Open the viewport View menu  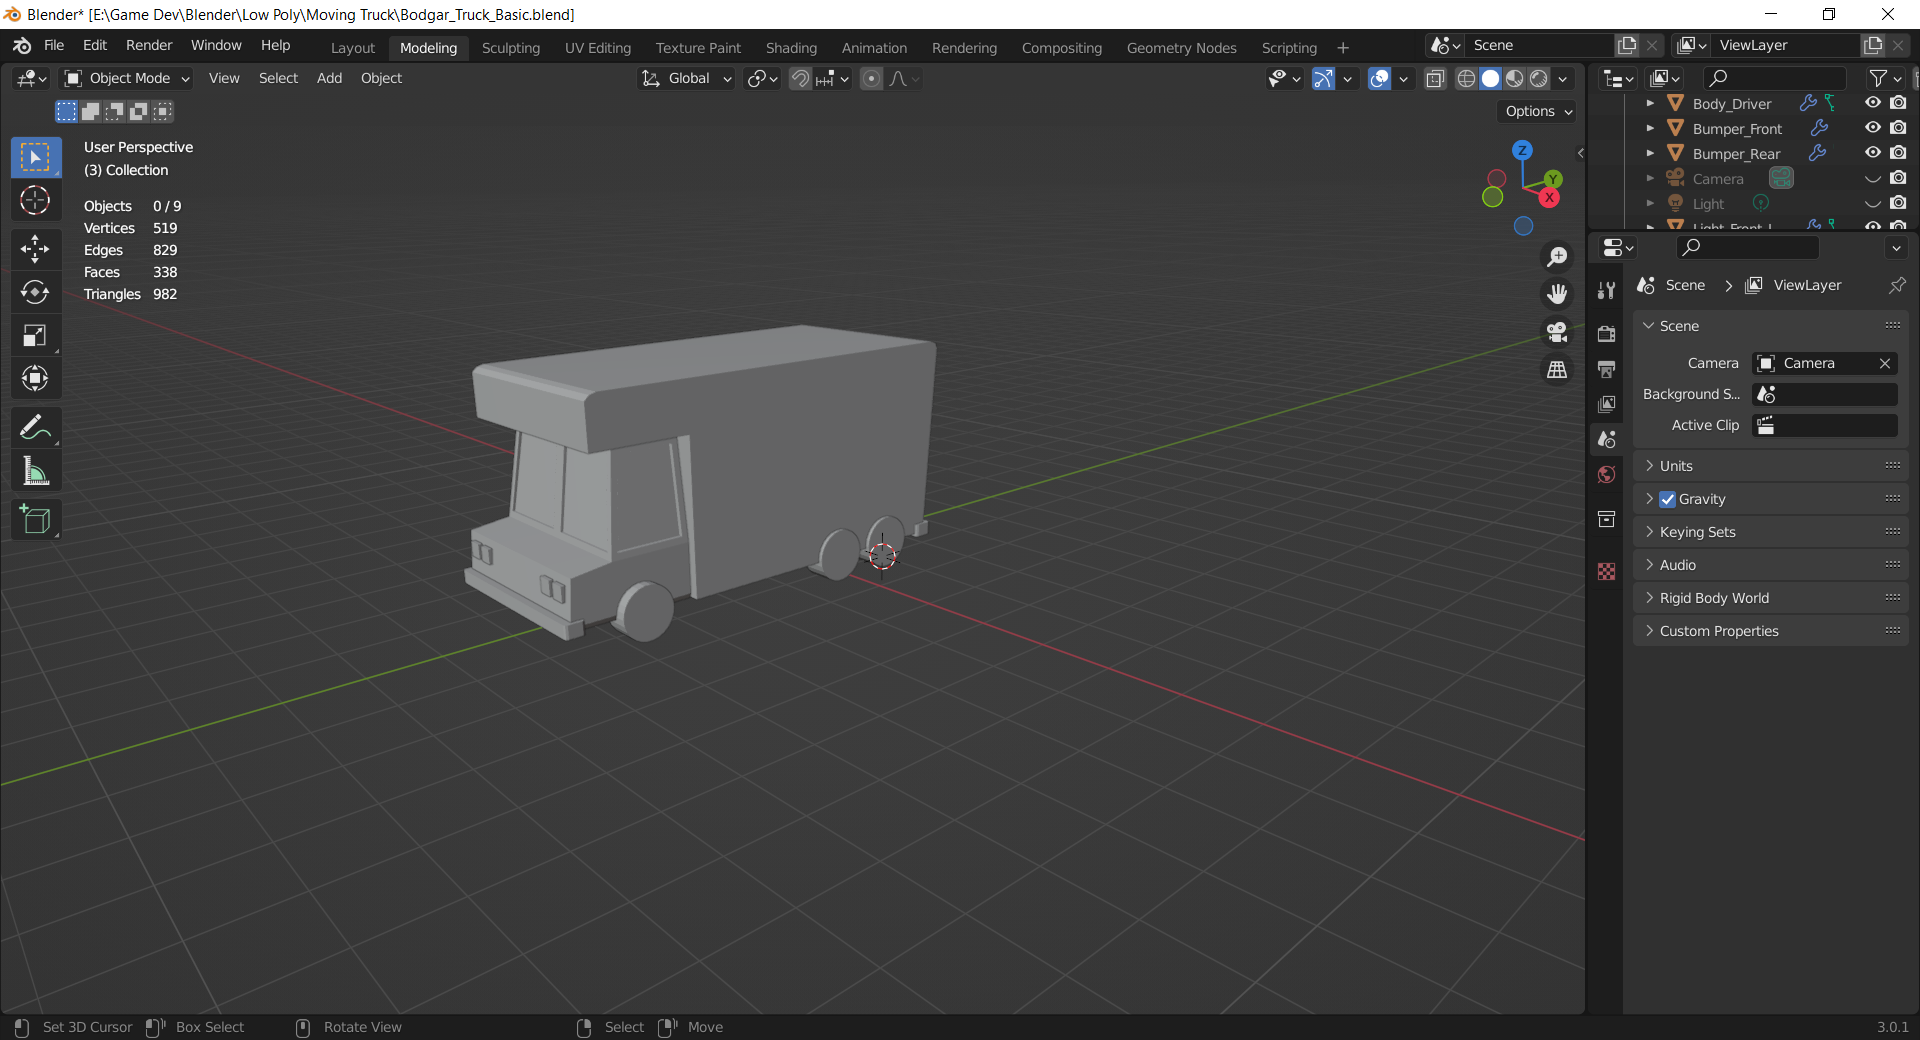(224, 78)
